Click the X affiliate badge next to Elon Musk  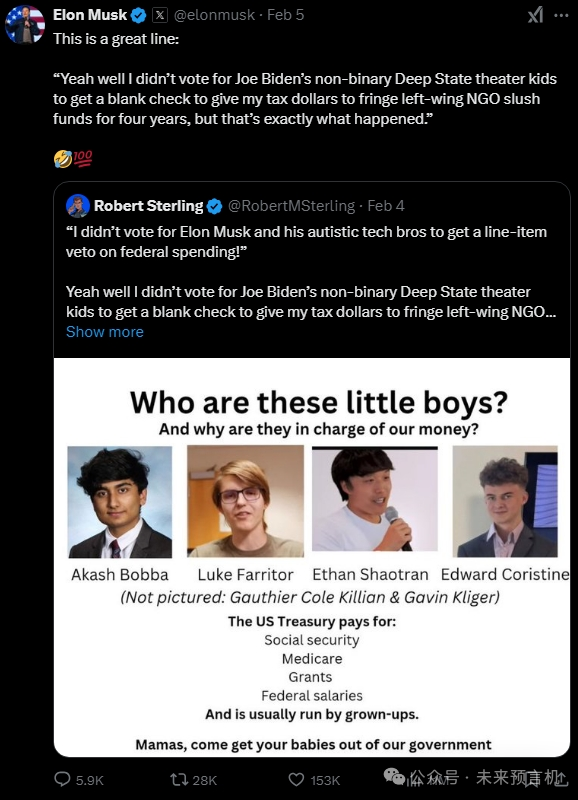pyautogui.click(x=160, y=15)
